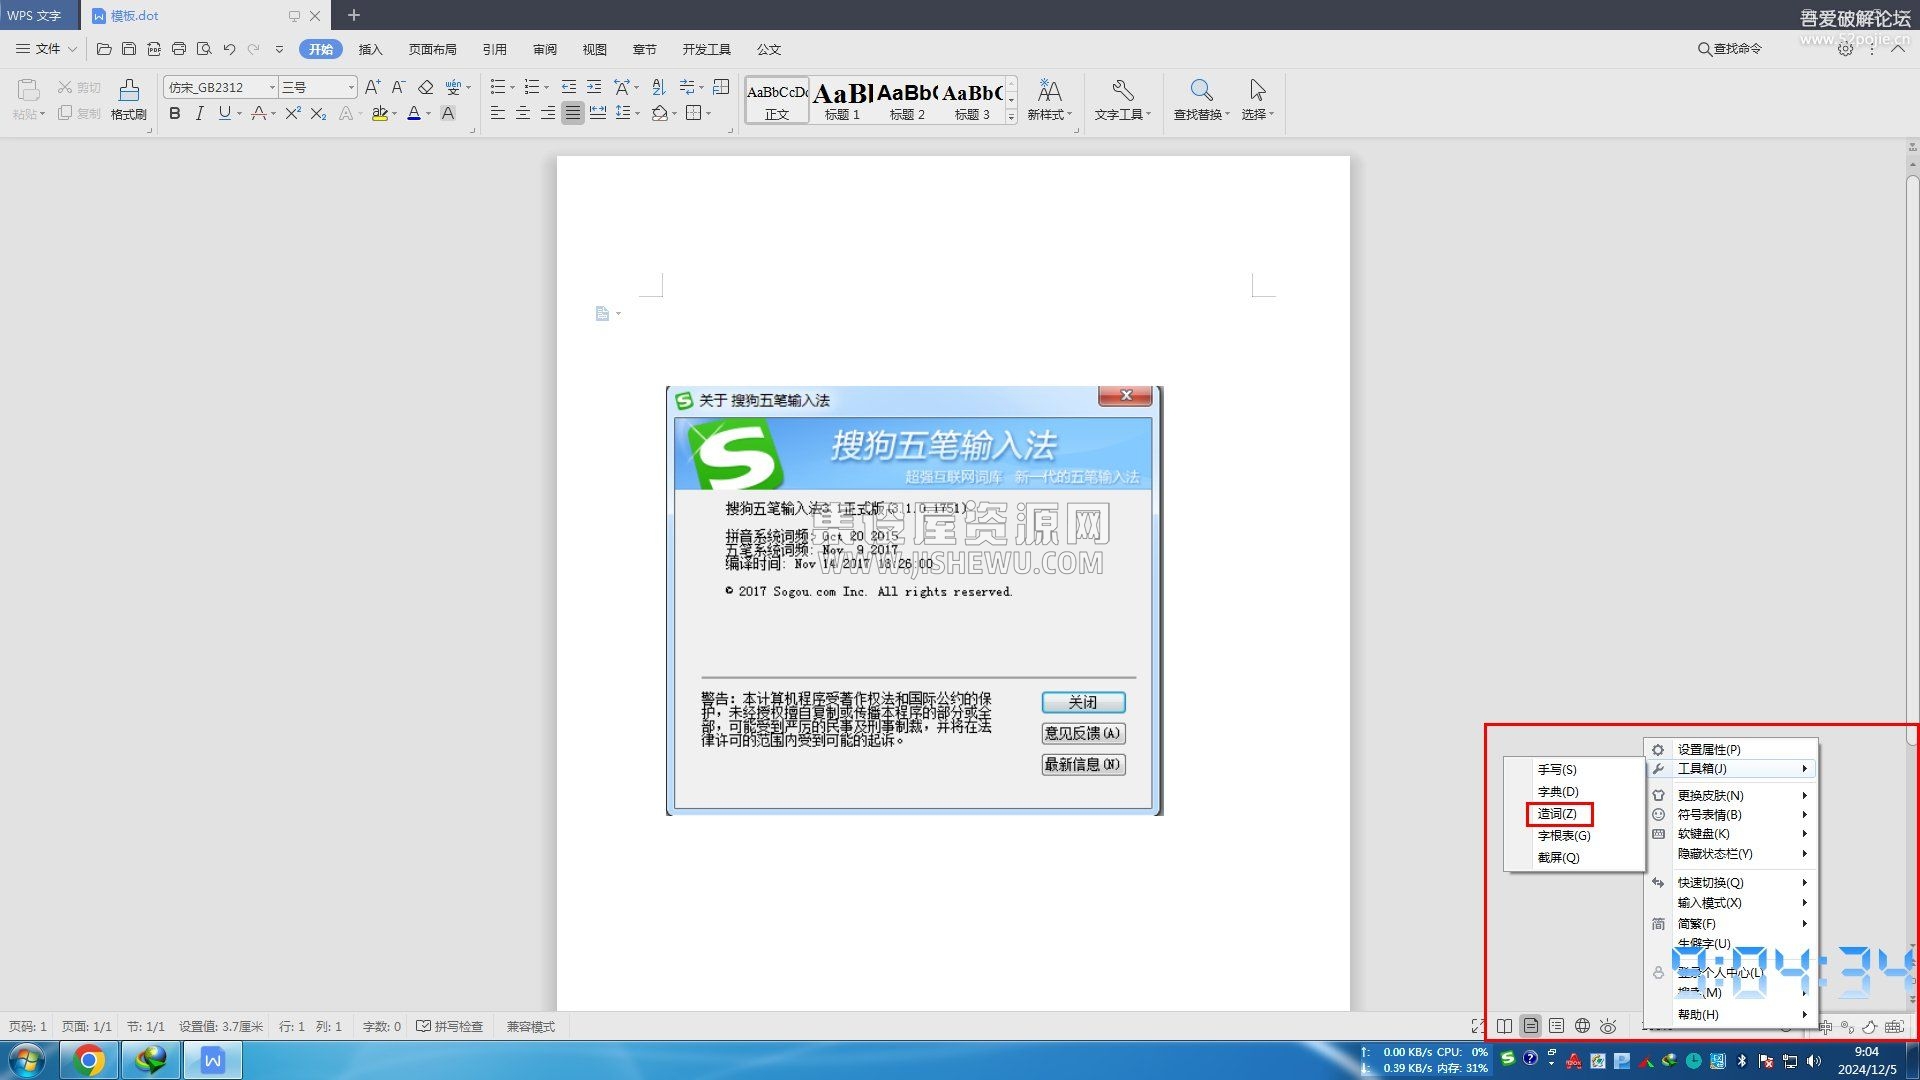The image size is (1920, 1080).
Task: Decrease the font size
Action: [398, 87]
